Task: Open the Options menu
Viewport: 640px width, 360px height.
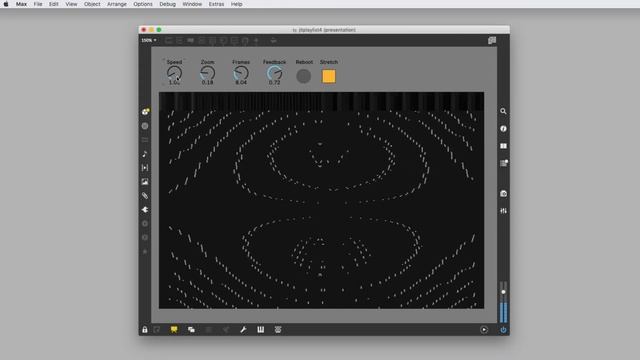Action: click(143, 4)
